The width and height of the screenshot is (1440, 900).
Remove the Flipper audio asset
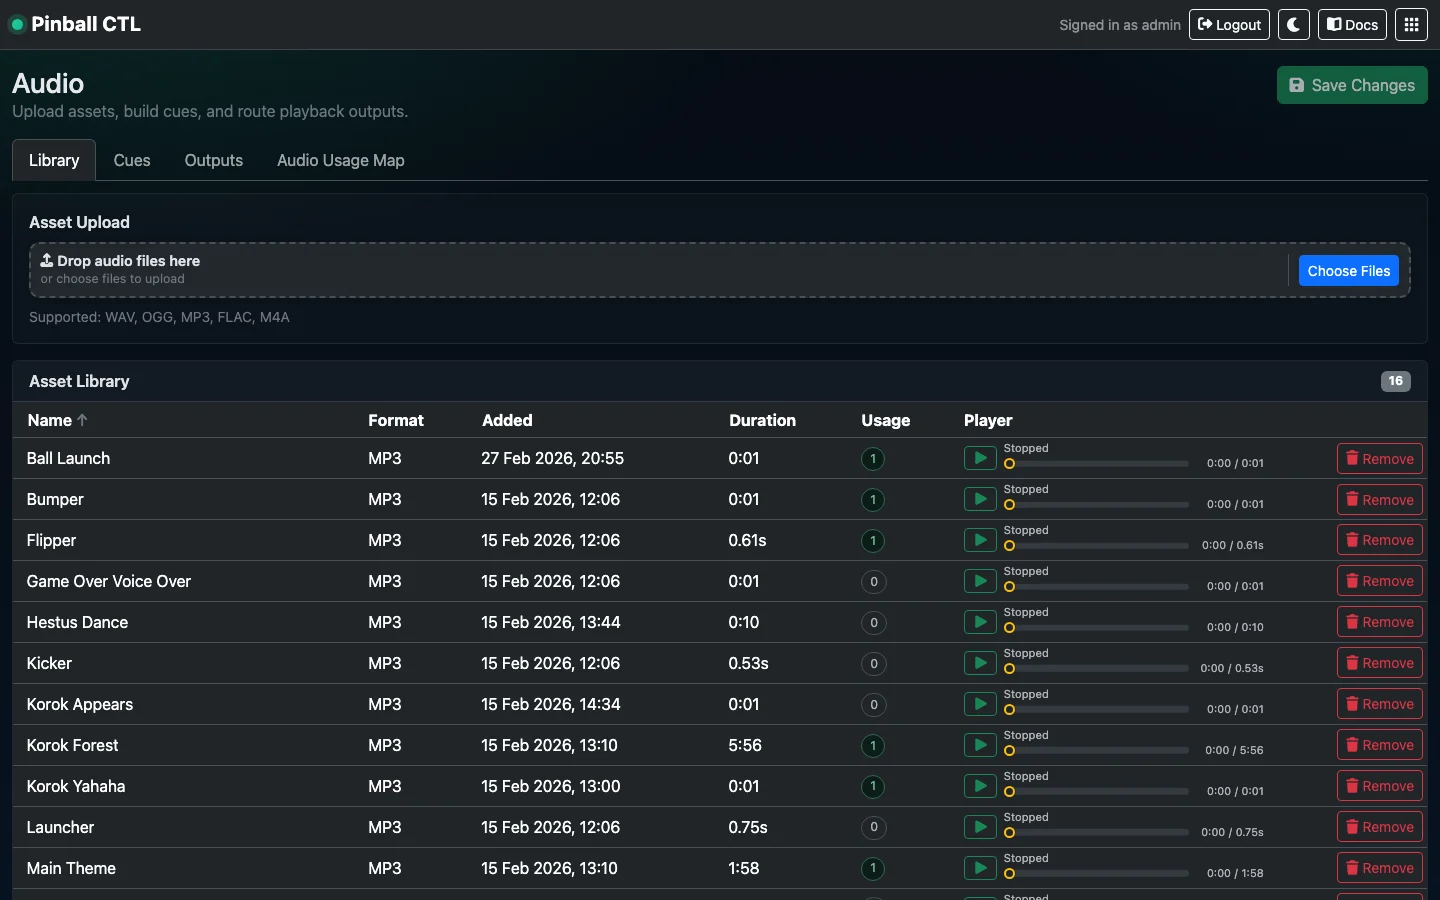tap(1379, 541)
